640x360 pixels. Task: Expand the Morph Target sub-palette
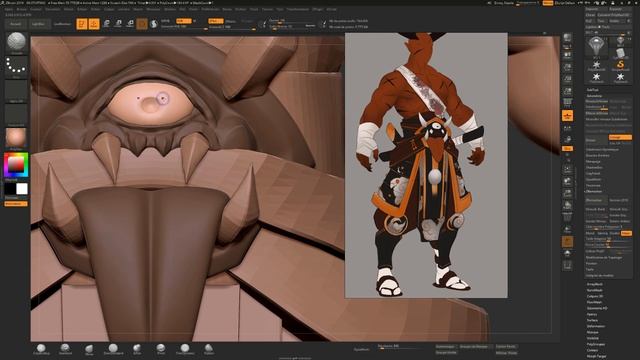[x=596, y=356]
